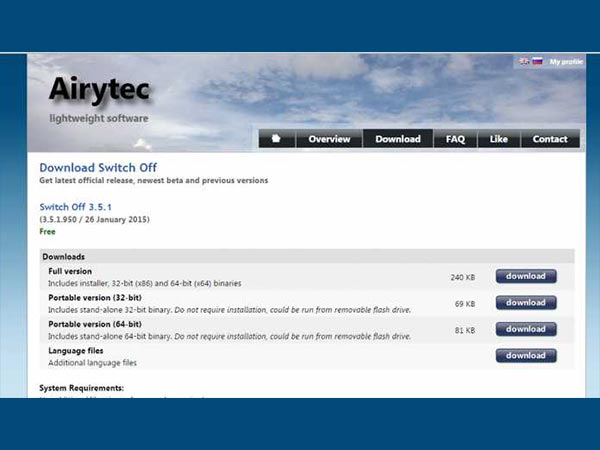Click the Airytec logo
Screen dimensions: 600x450
(x=99, y=90)
